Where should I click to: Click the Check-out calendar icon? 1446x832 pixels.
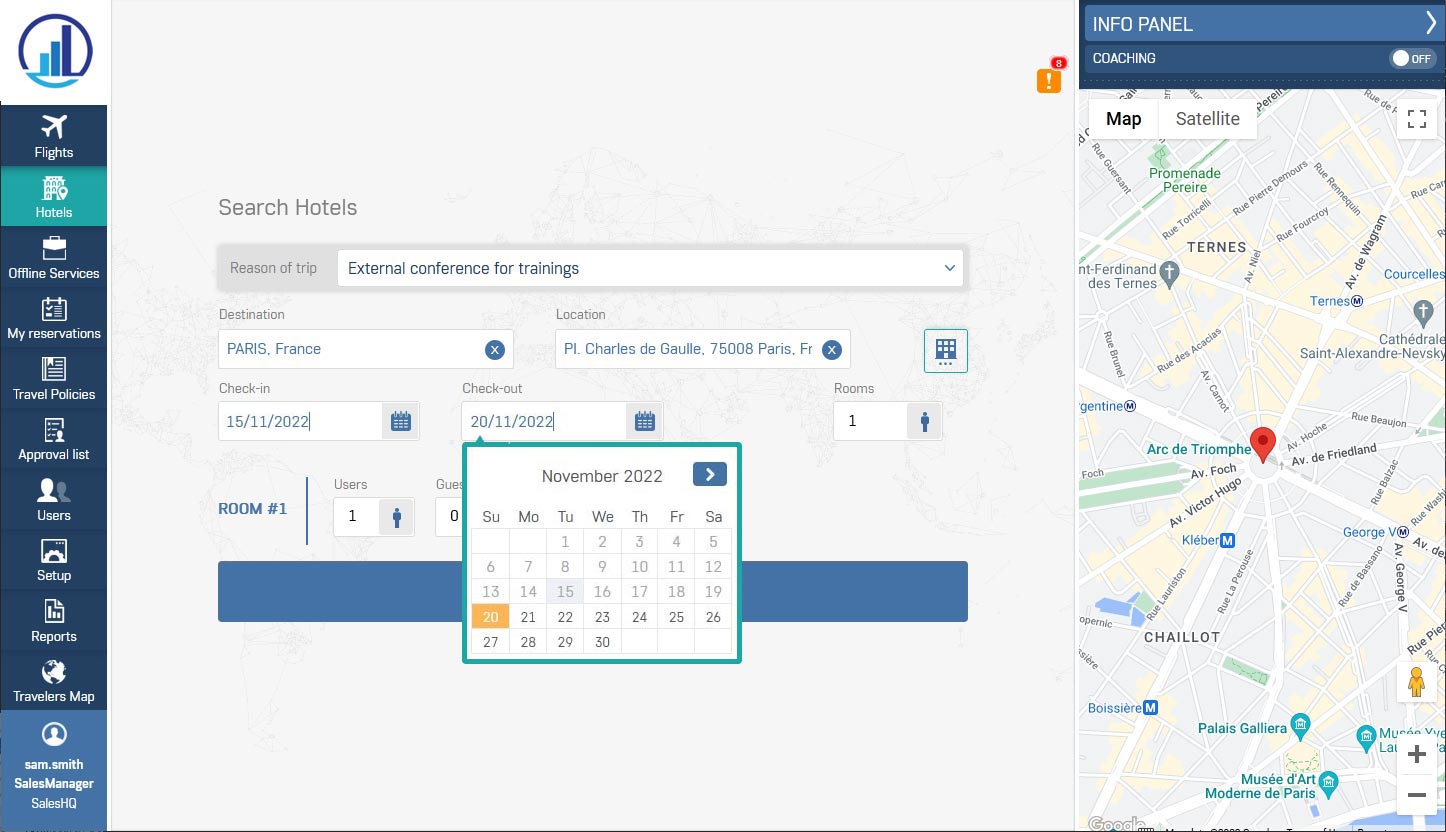(645, 422)
